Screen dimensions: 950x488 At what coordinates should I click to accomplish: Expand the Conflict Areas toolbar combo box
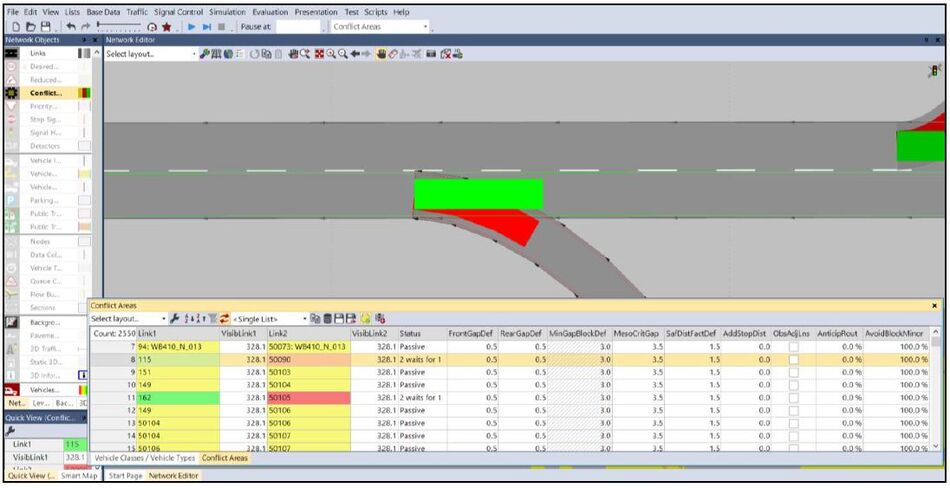click(x=380, y=27)
